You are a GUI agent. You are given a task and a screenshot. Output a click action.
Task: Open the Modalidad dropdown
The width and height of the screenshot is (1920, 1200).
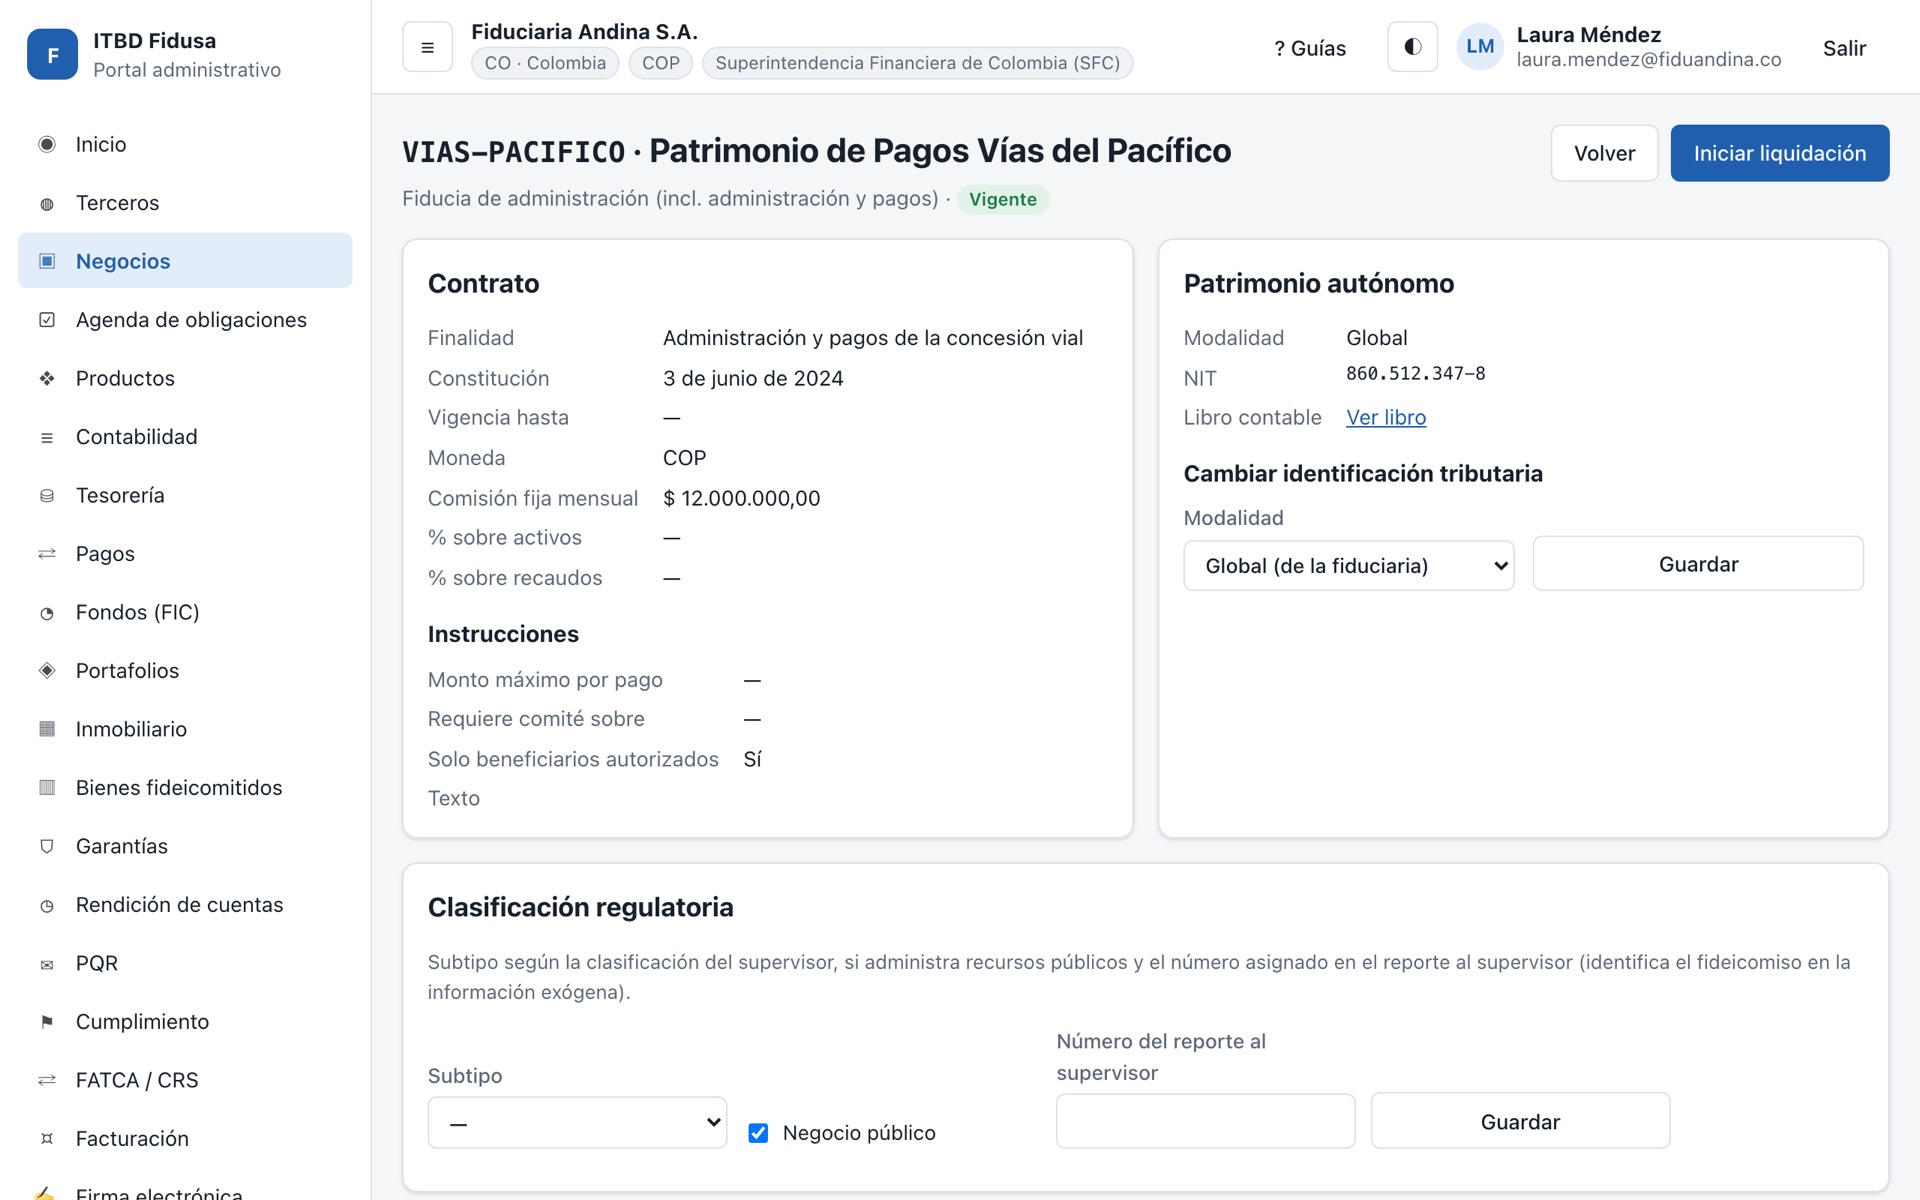point(1348,566)
